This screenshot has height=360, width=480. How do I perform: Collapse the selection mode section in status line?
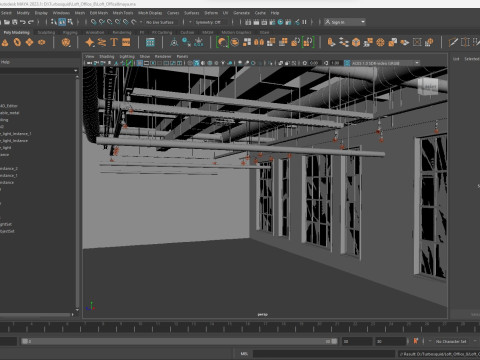78,22
